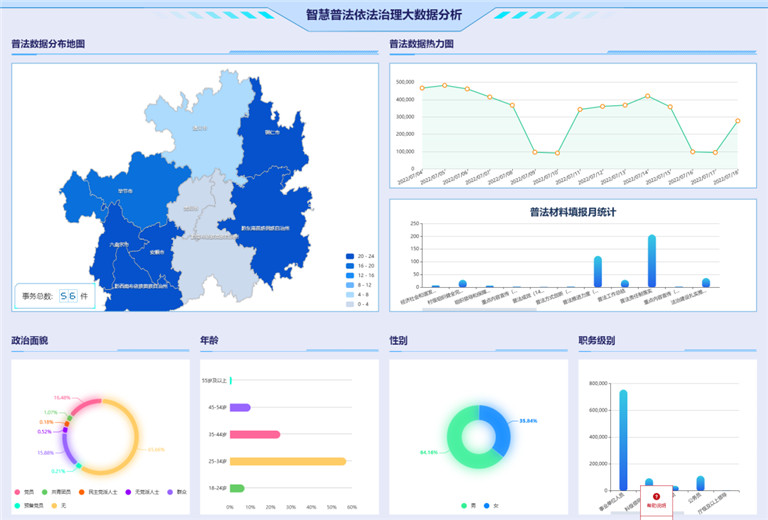Toggle the 预备党员 legend item
This screenshot has width=768, height=520.
pyautogui.click(x=29, y=505)
